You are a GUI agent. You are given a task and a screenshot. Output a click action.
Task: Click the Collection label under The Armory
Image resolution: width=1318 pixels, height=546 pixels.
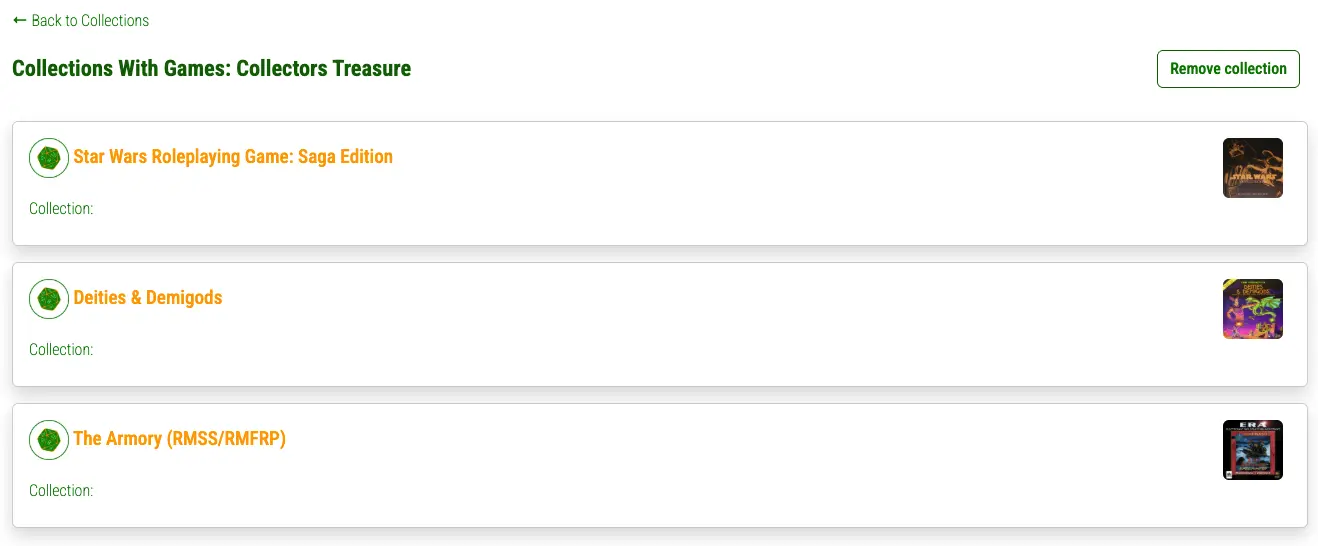tap(61, 491)
